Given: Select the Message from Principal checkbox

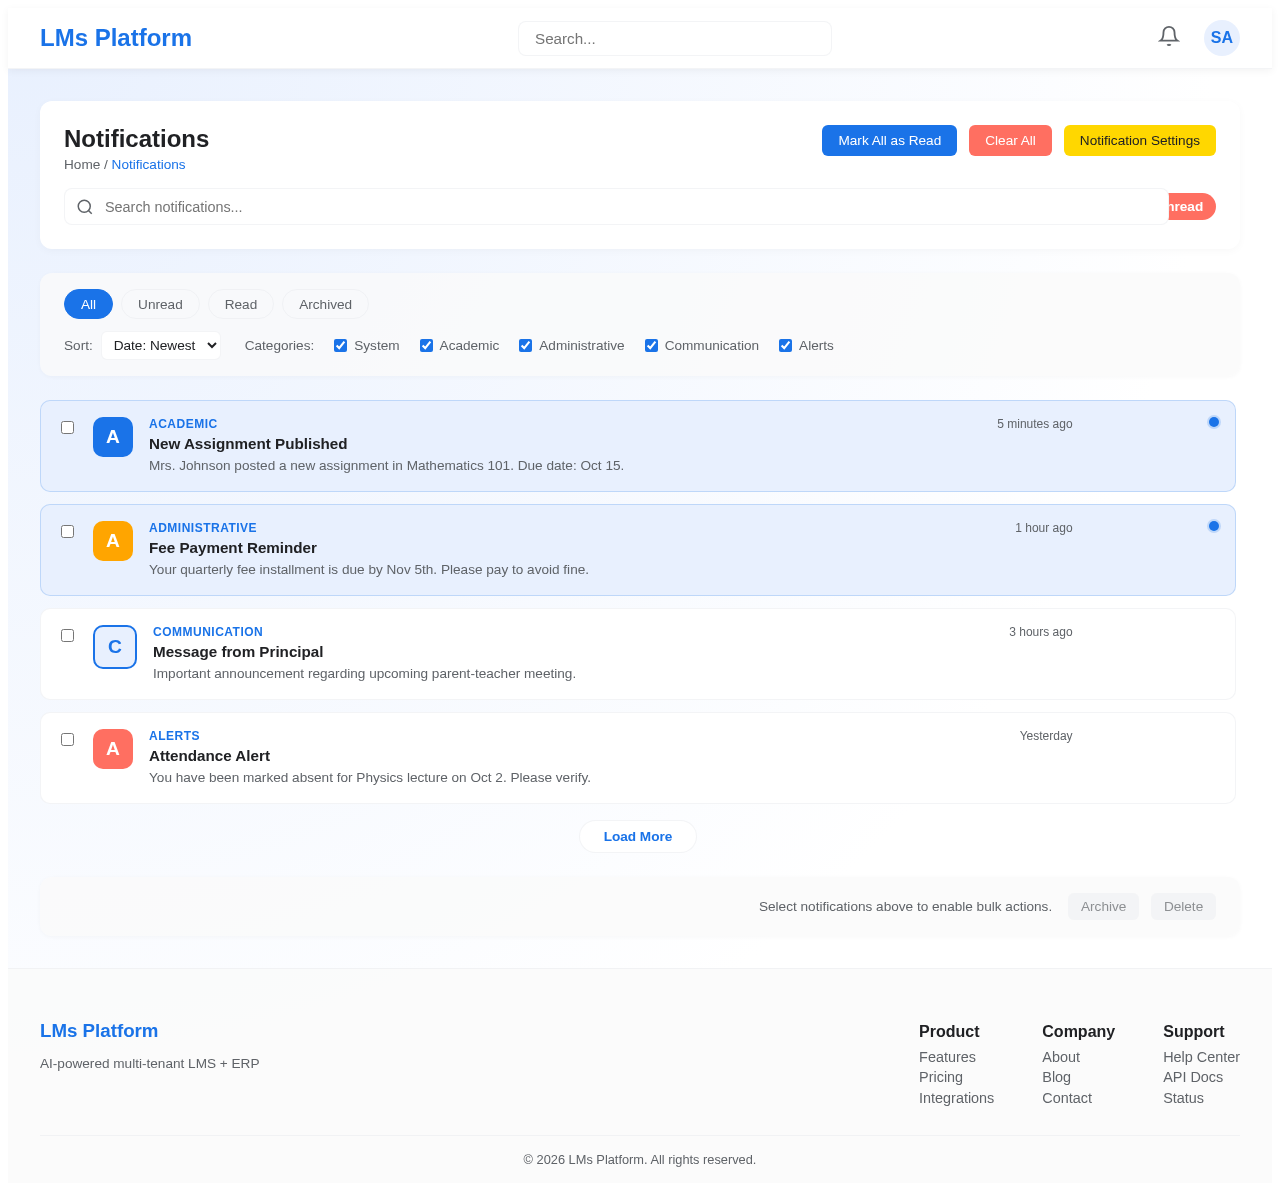Looking at the screenshot, I should [68, 635].
